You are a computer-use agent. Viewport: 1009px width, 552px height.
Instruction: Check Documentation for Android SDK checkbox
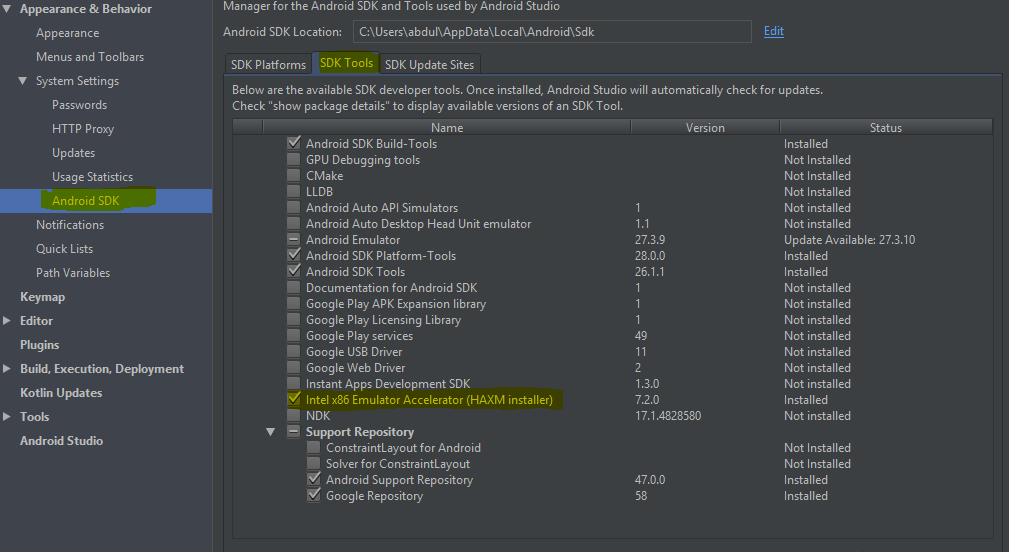pos(293,288)
